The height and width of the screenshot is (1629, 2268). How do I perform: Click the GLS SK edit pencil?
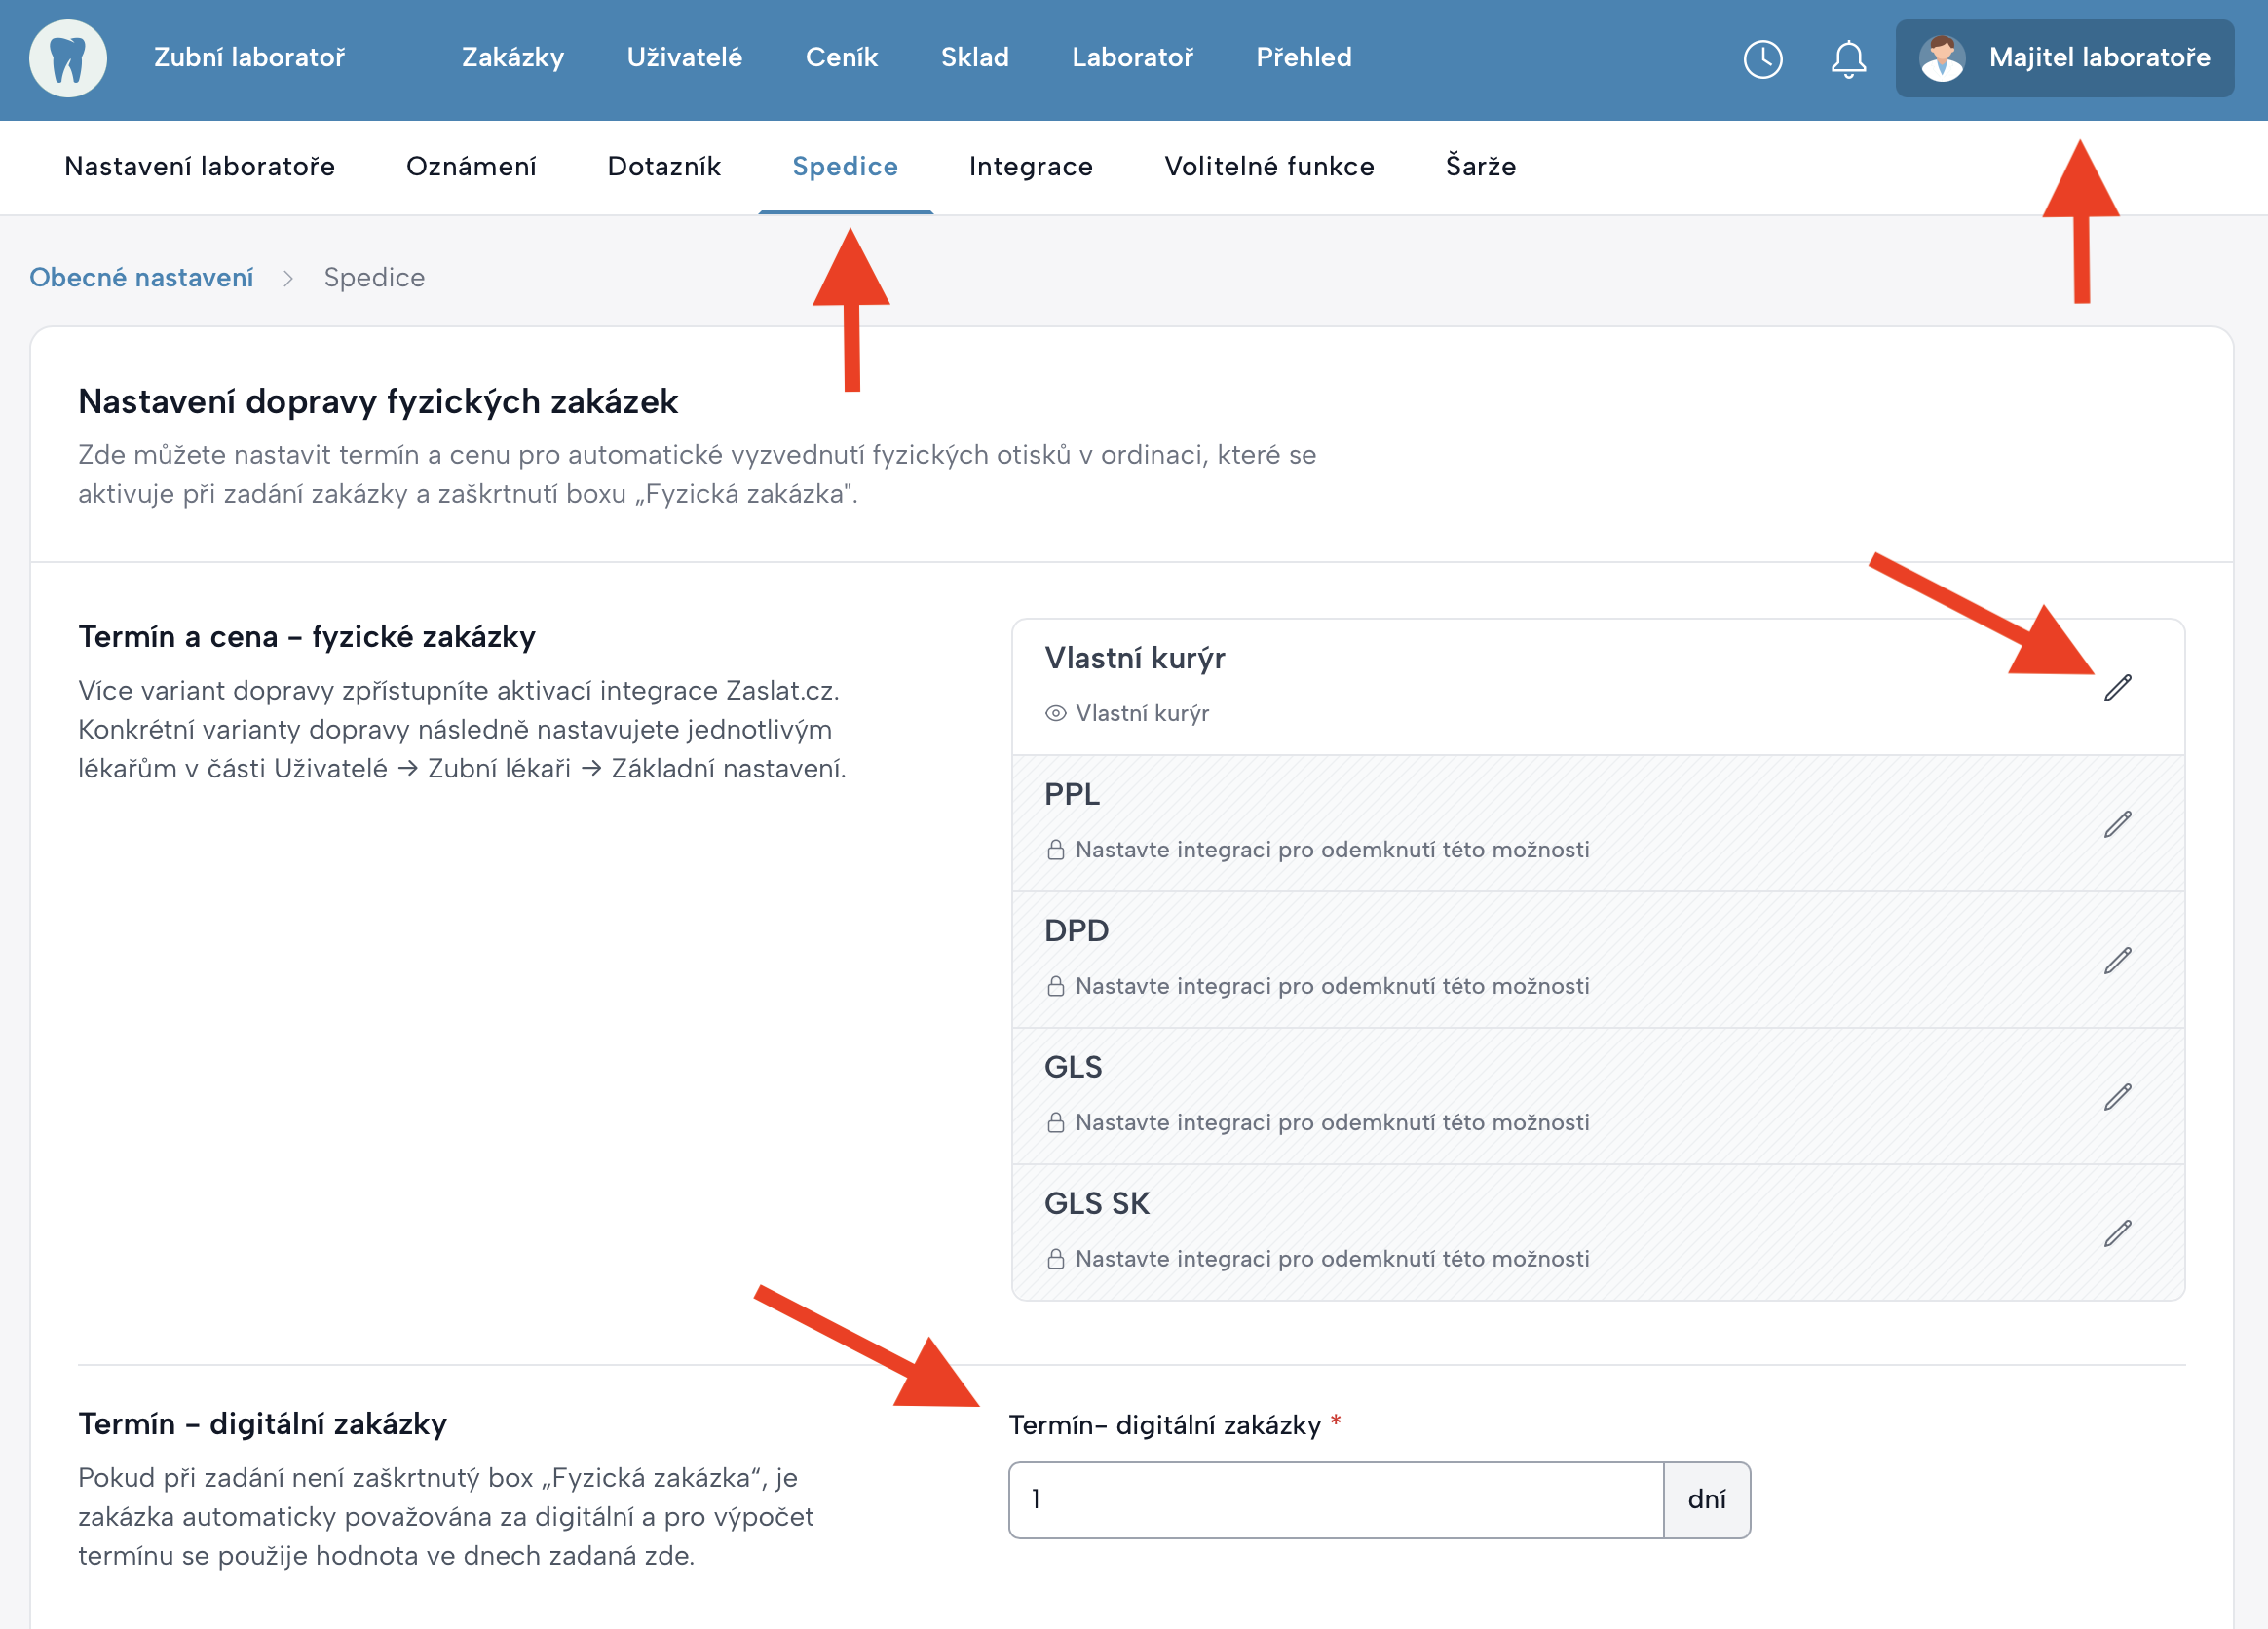coord(2117,1233)
